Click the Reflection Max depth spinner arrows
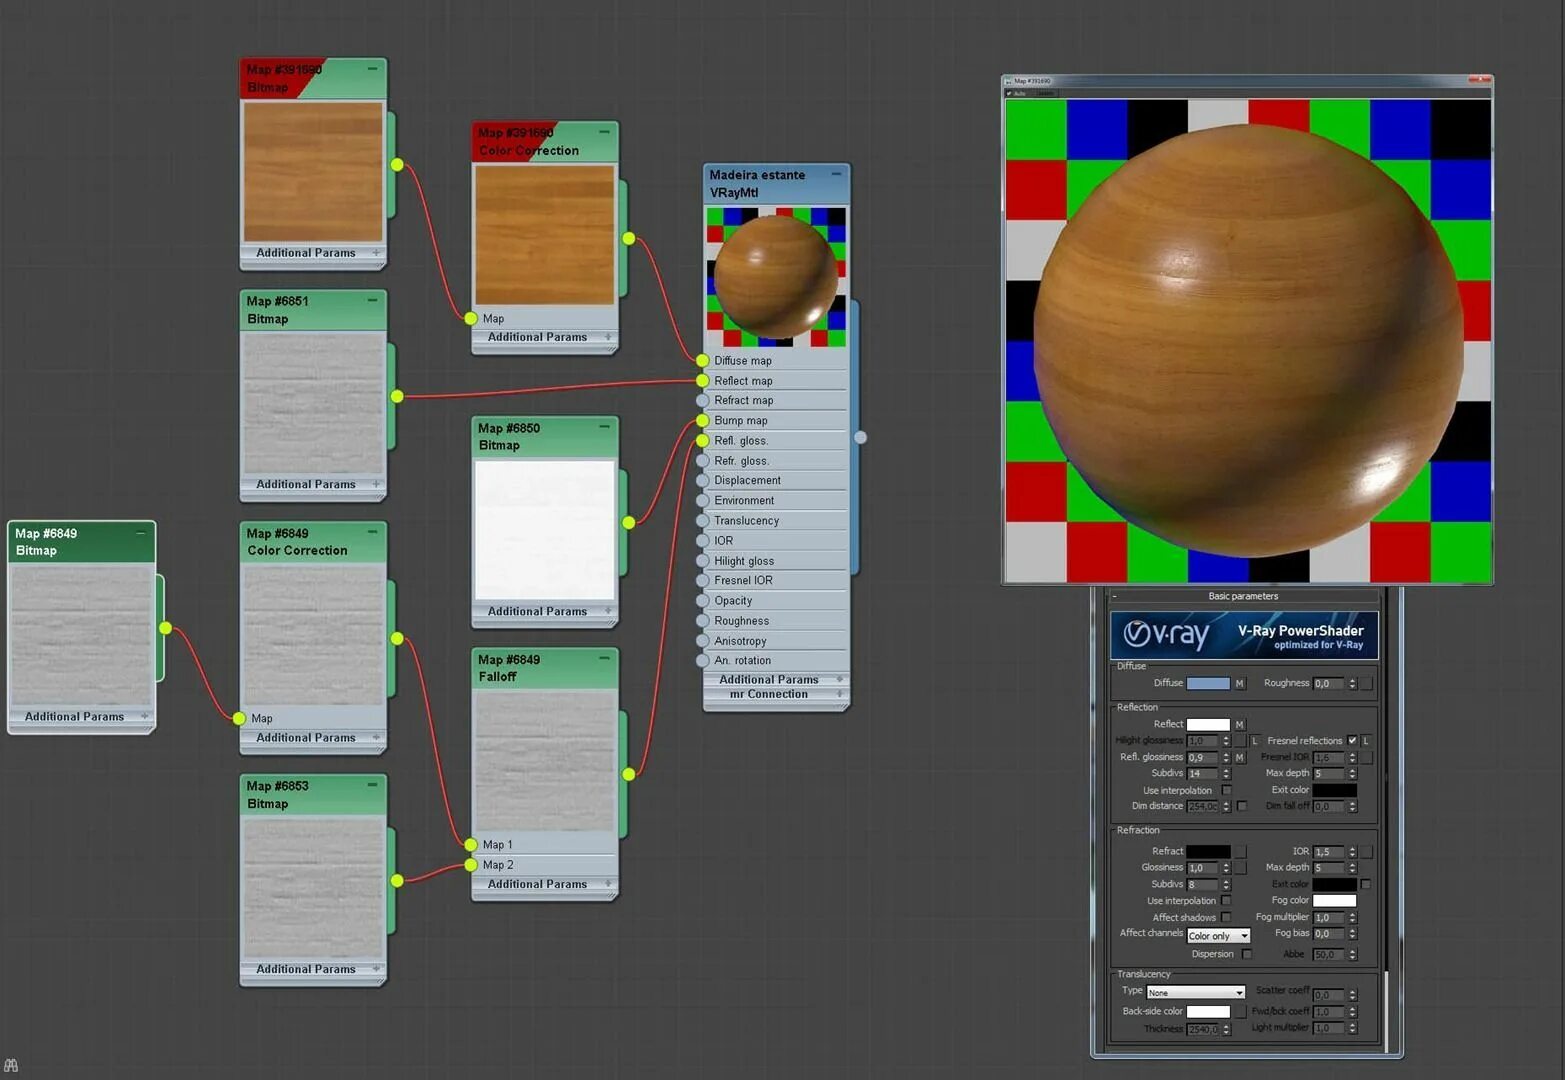Image resolution: width=1565 pixels, height=1080 pixels. click(1352, 774)
